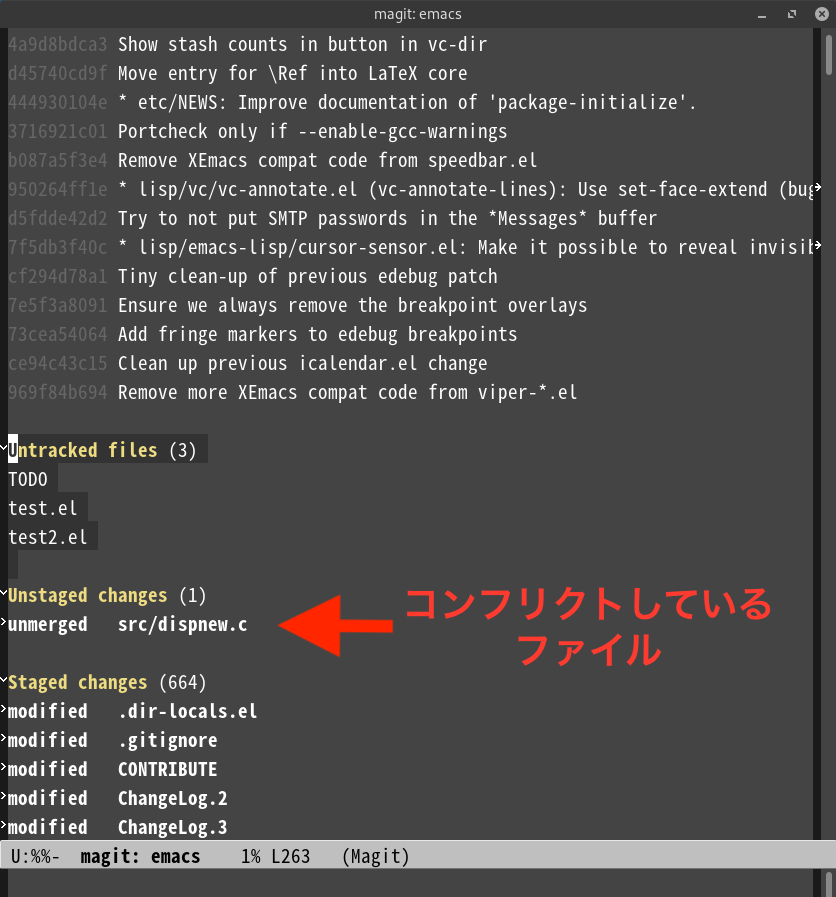Select commit 'Remove more XEmacs compat code'

[347, 392]
